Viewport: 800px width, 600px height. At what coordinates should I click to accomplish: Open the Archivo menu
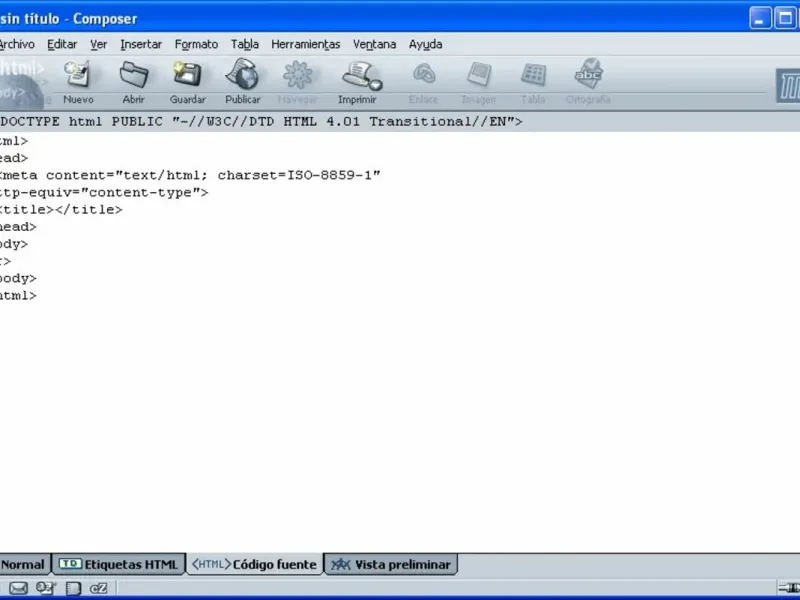[x=17, y=44]
